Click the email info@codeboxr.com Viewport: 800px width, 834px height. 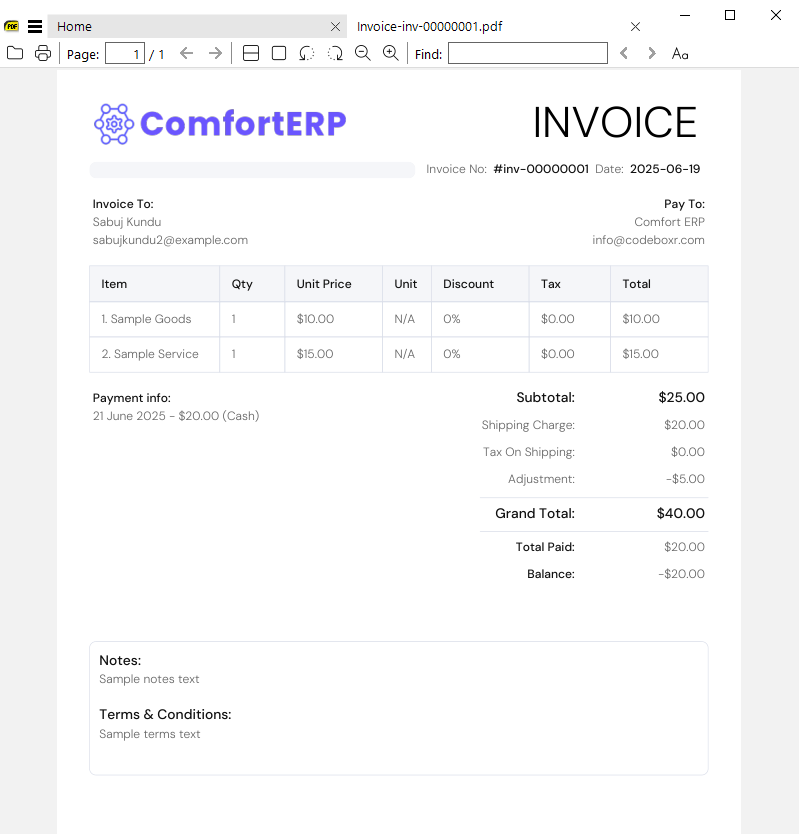(648, 240)
